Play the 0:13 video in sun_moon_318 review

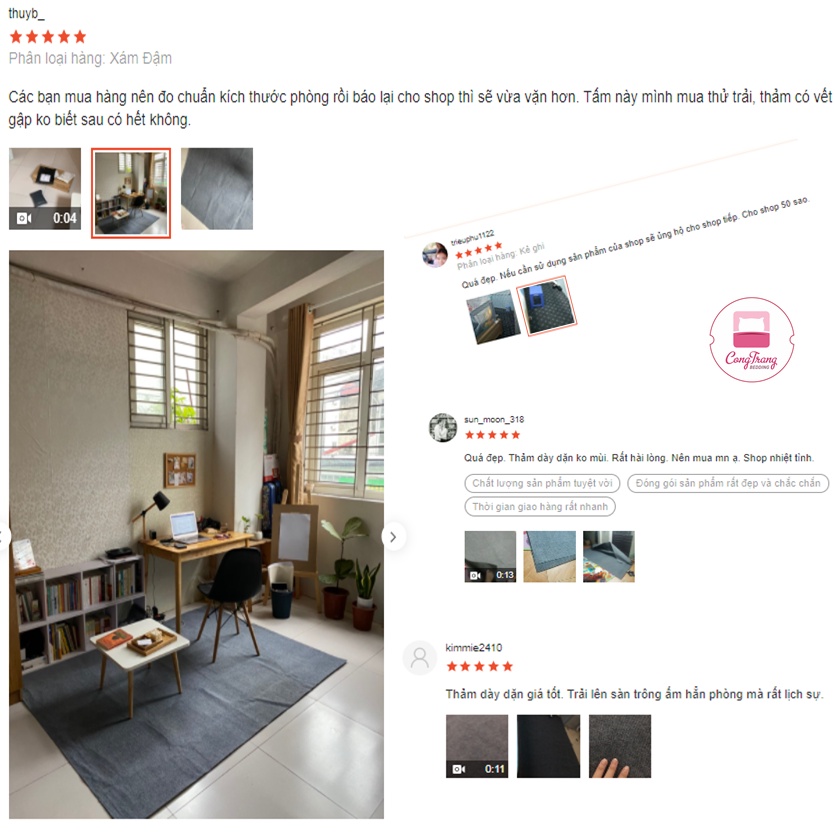point(490,556)
